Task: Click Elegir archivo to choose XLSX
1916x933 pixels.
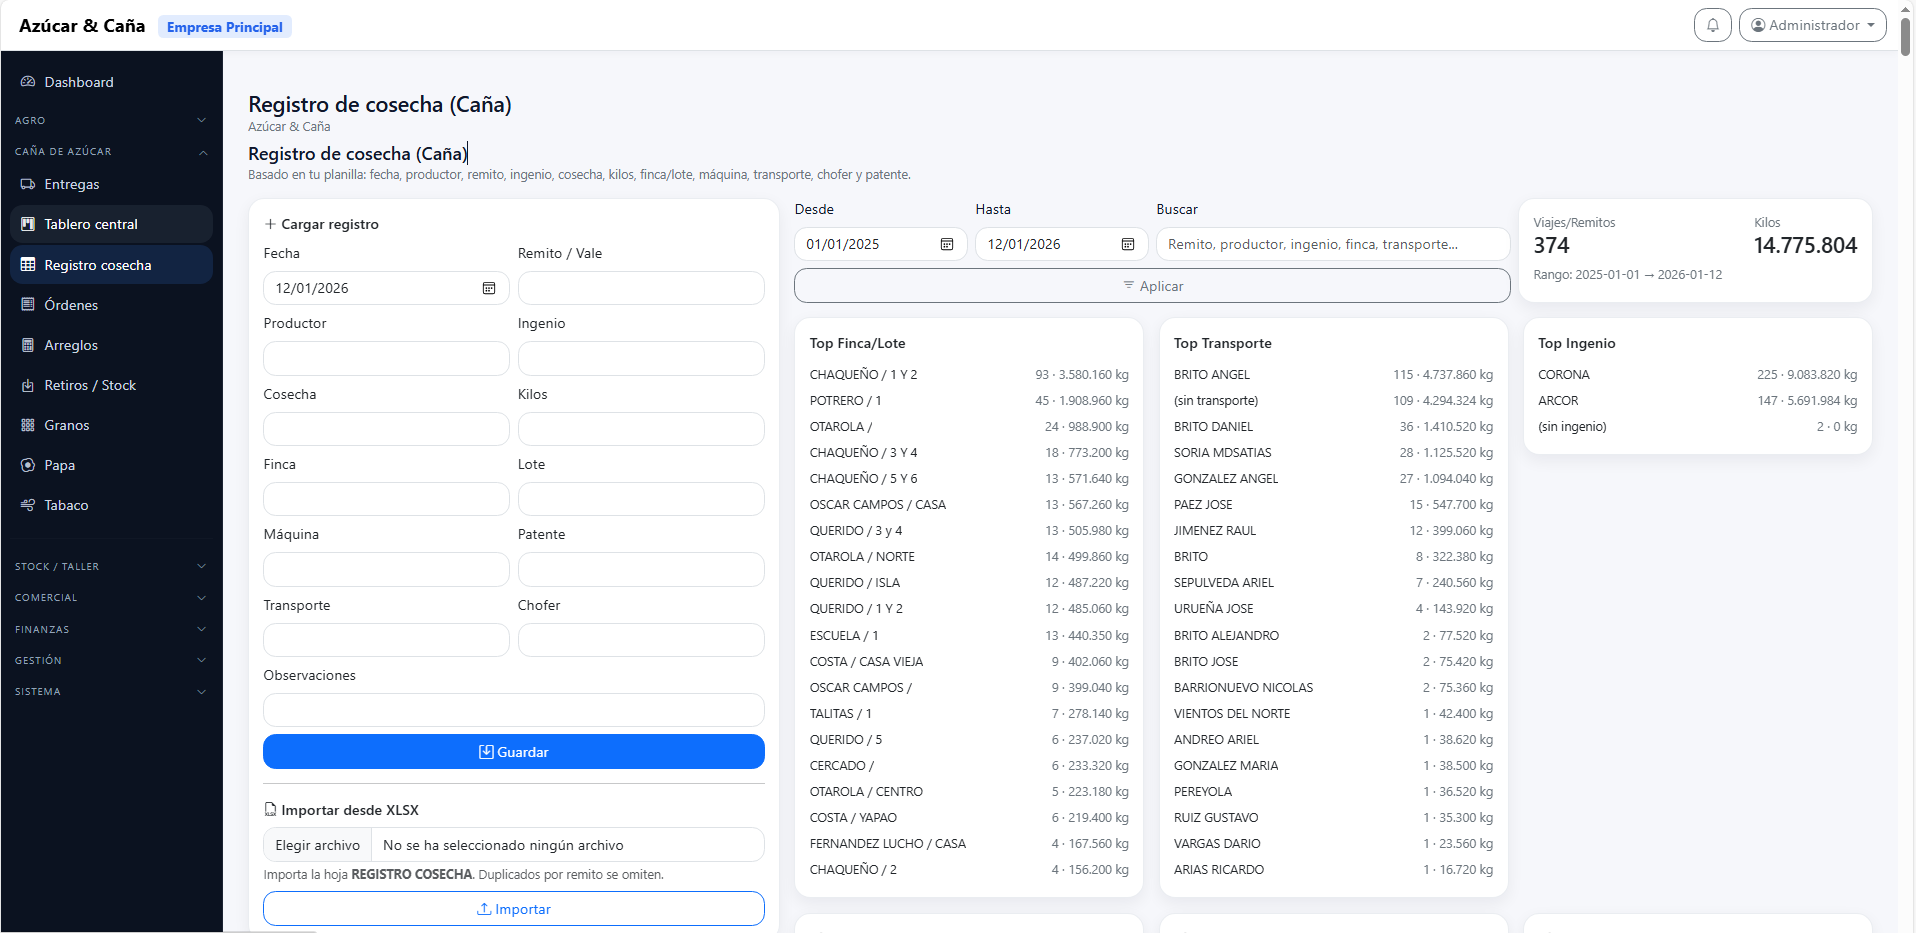Action: pyautogui.click(x=317, y=845)
